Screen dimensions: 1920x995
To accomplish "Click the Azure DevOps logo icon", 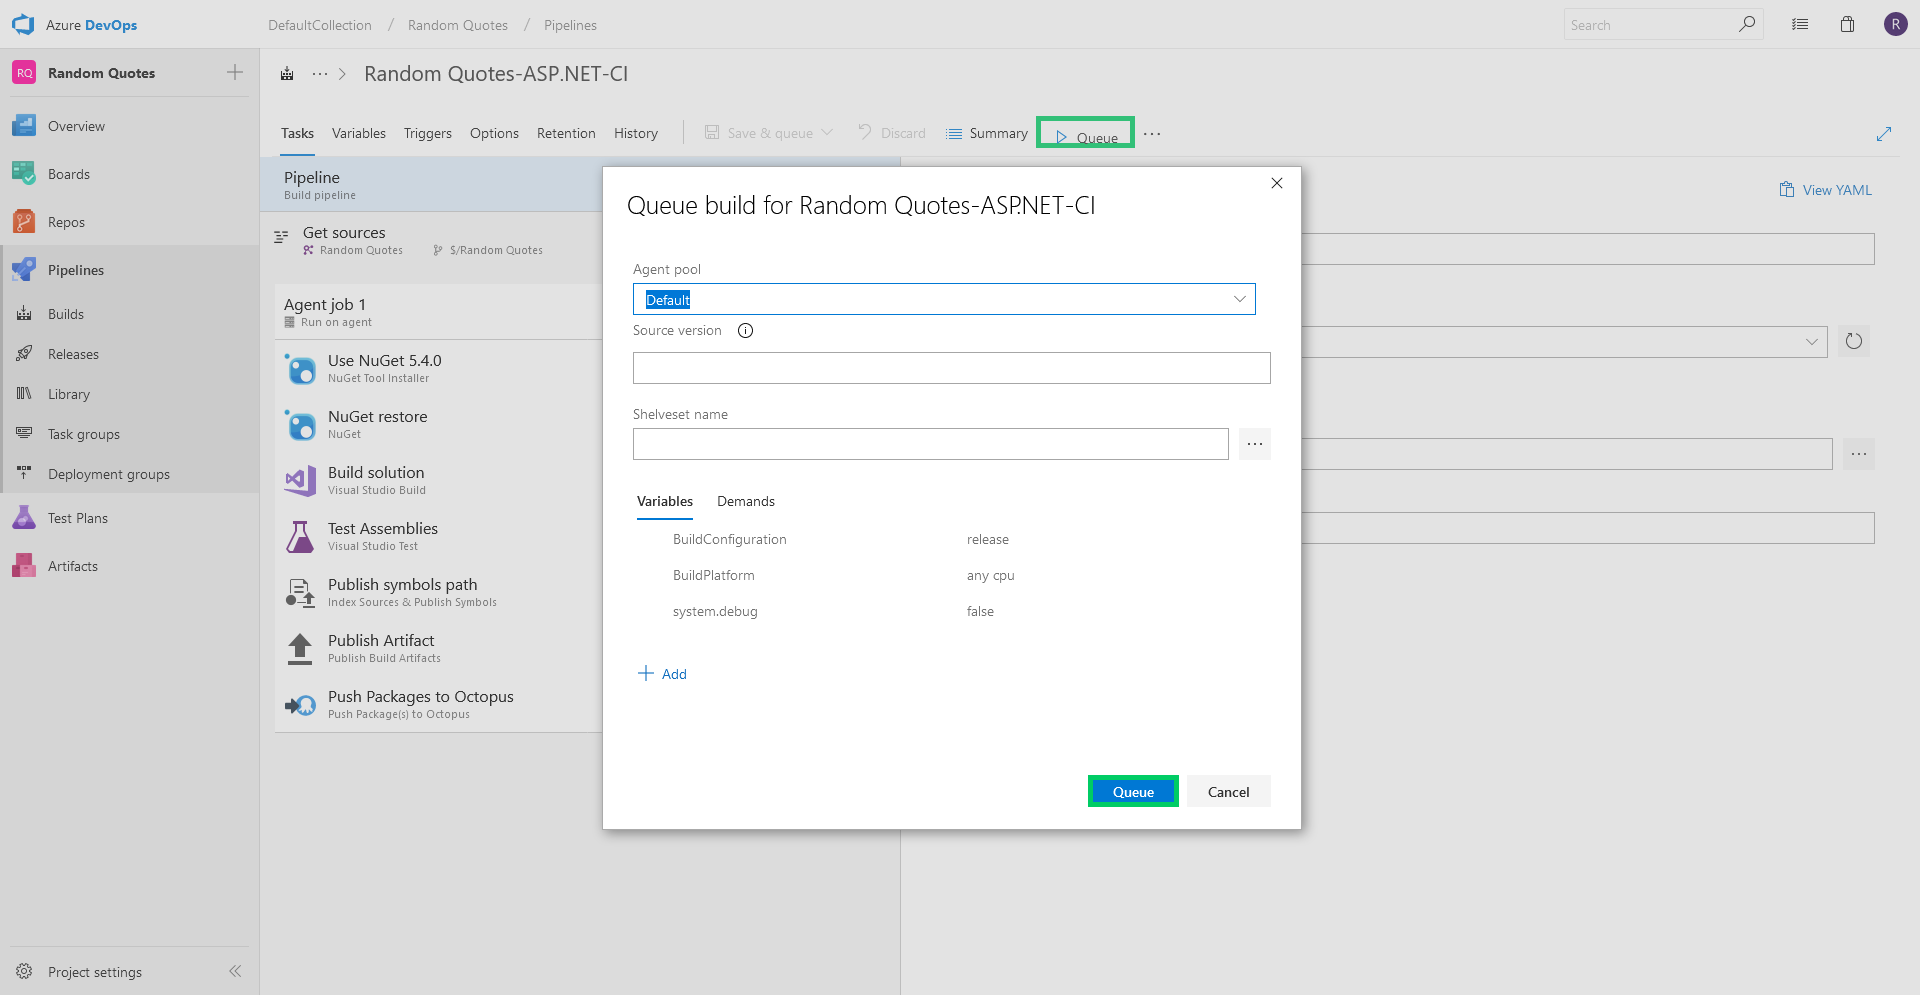I will (x=23, y=25).
